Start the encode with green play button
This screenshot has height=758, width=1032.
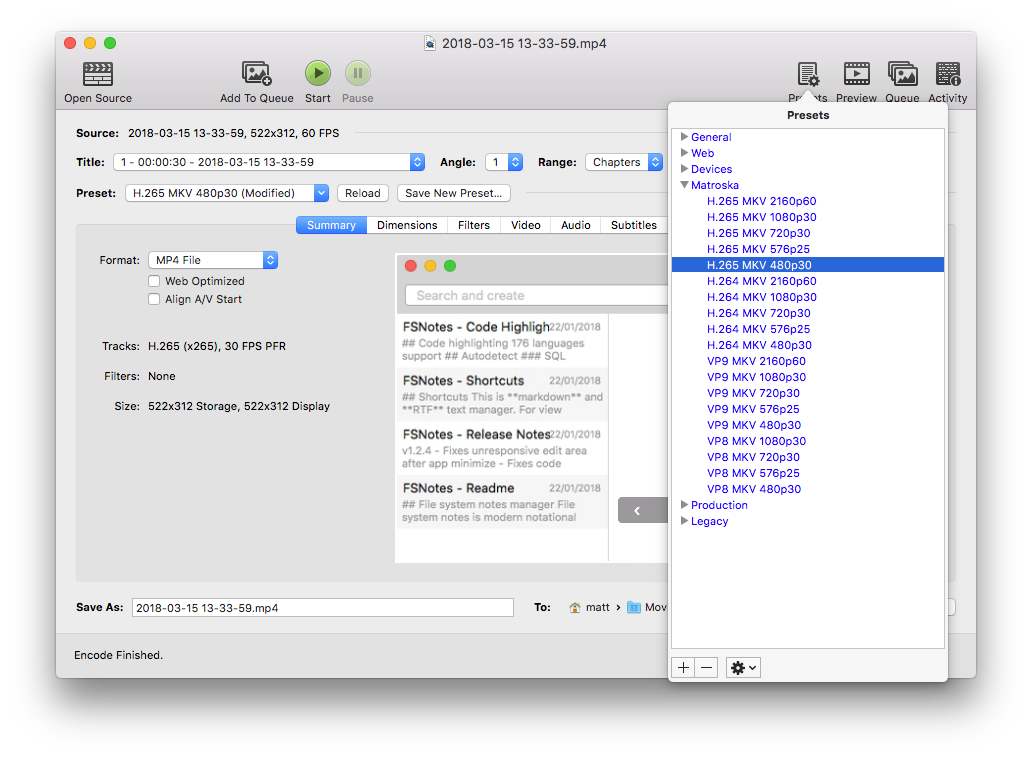[x=318, y=73]
